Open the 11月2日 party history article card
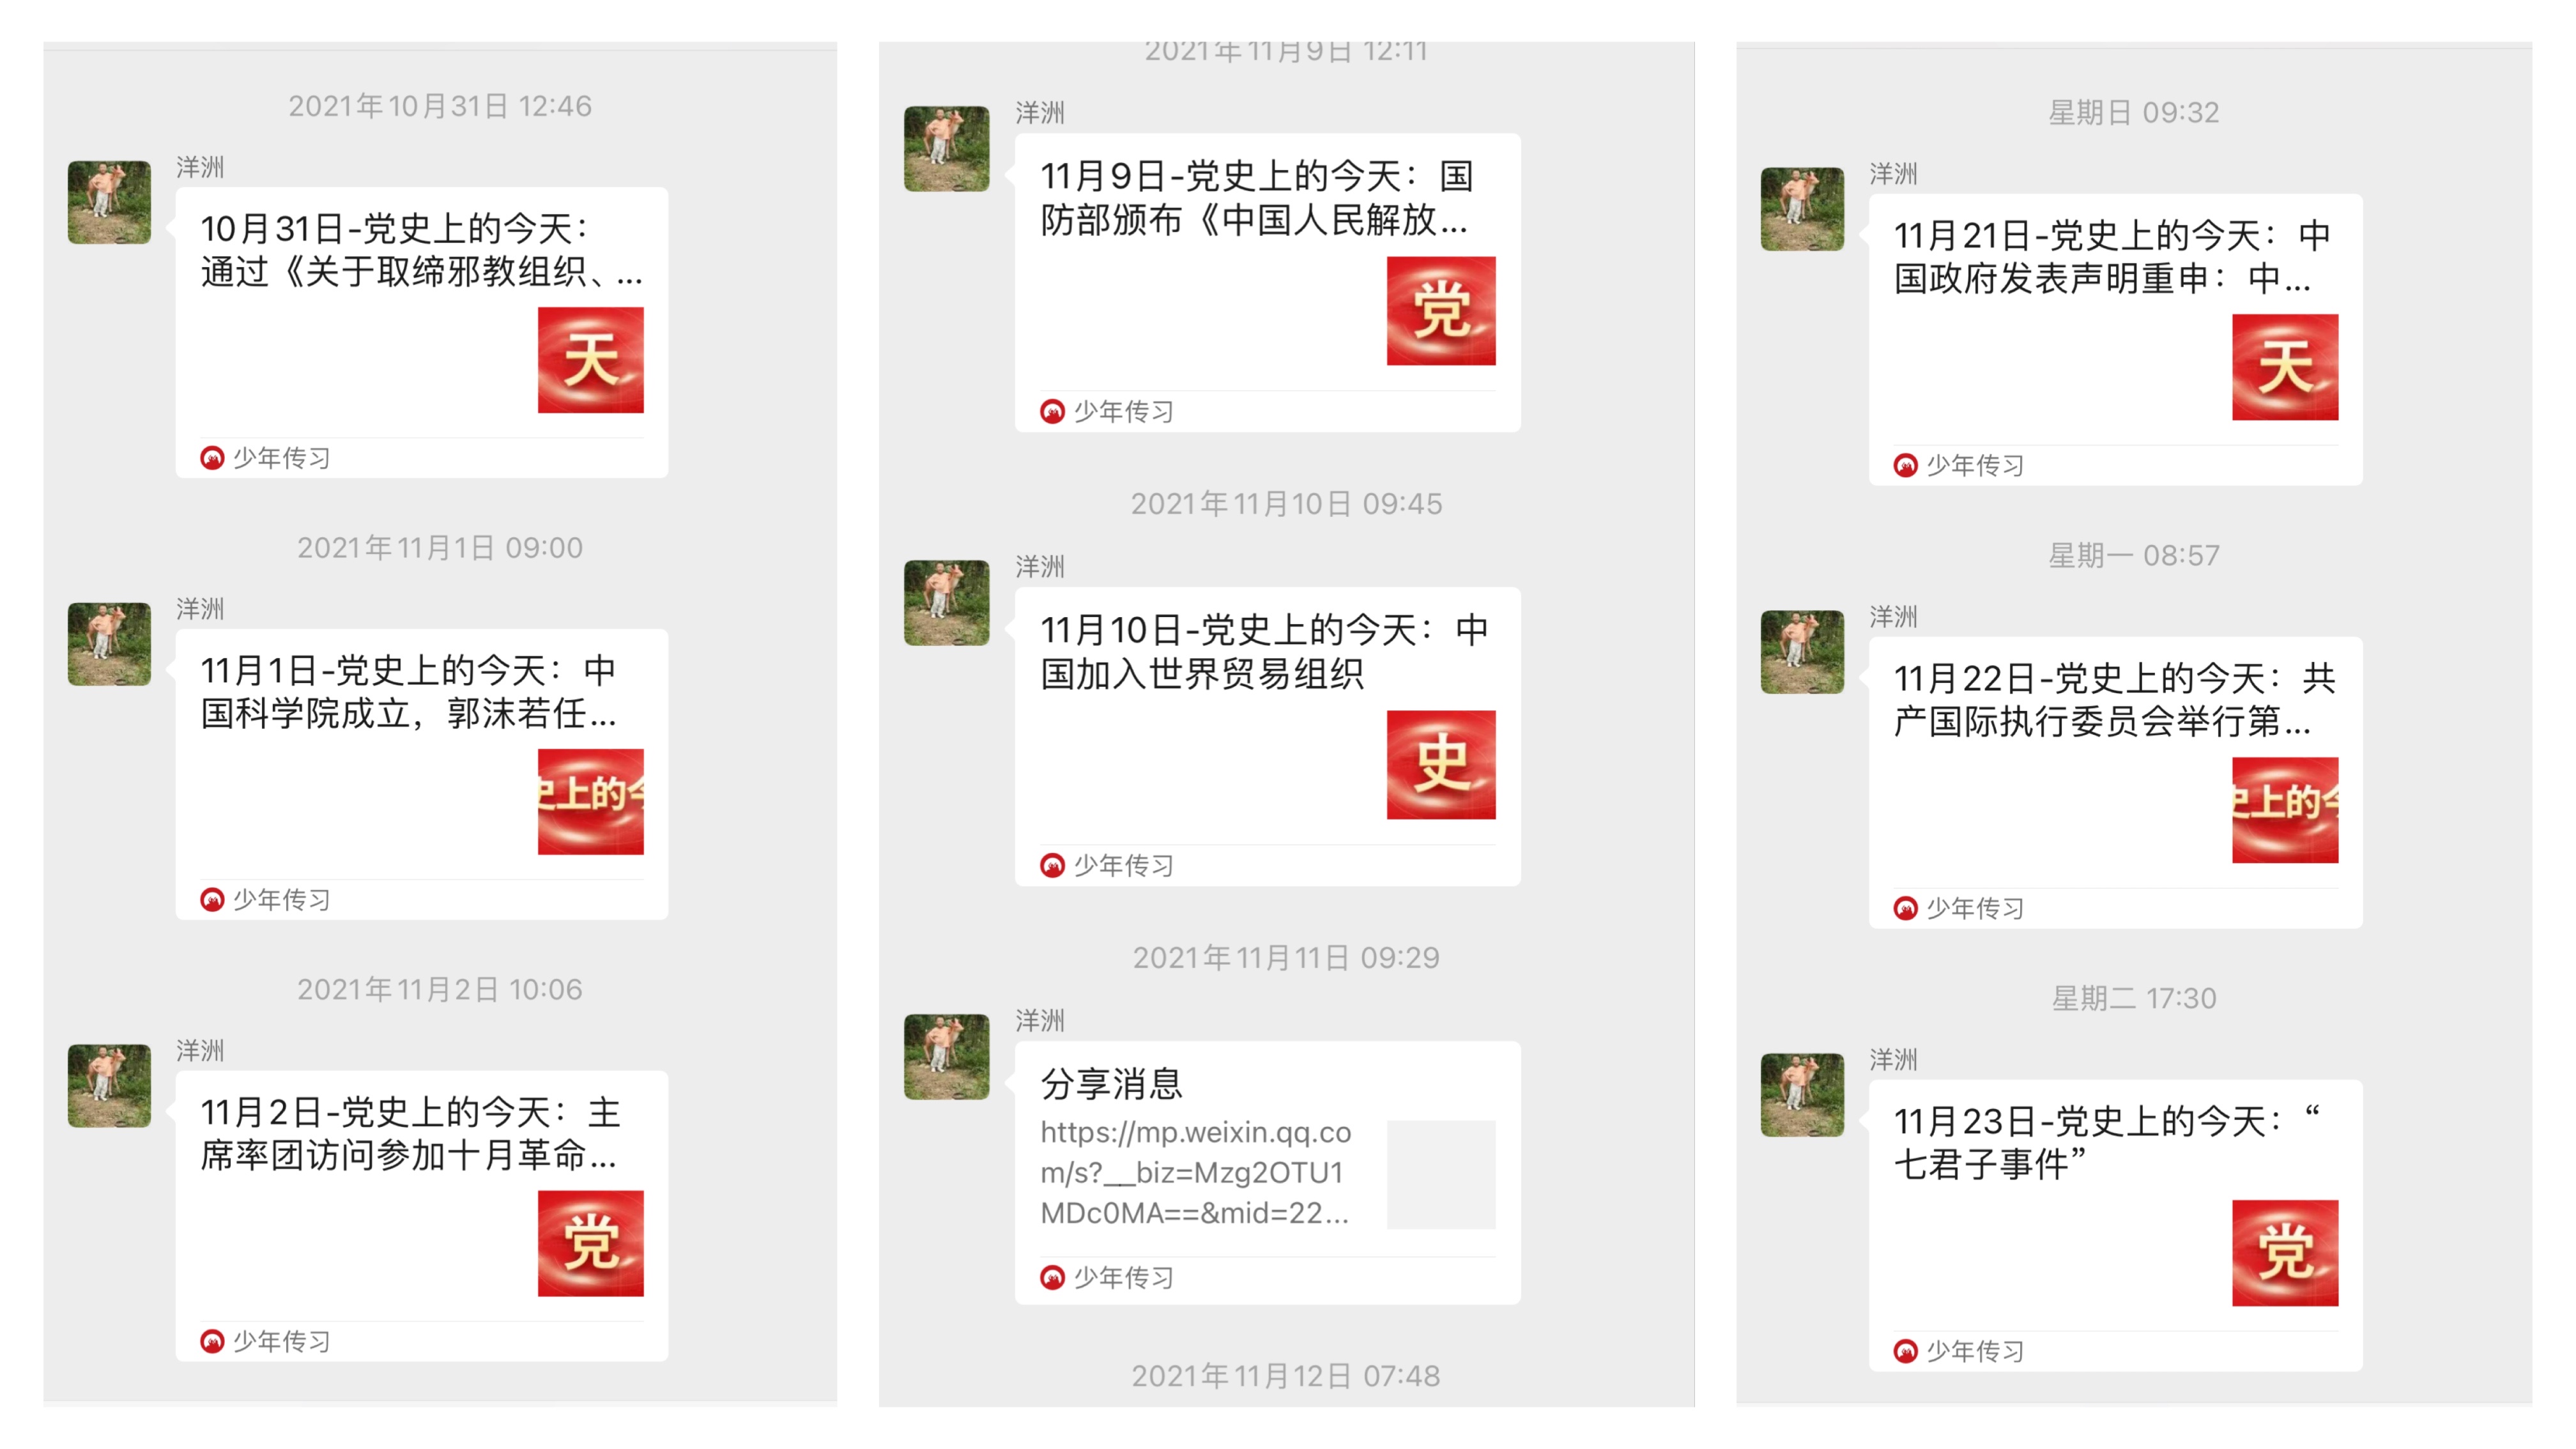2576x1449 pixels. click(x=422, y=1215)
